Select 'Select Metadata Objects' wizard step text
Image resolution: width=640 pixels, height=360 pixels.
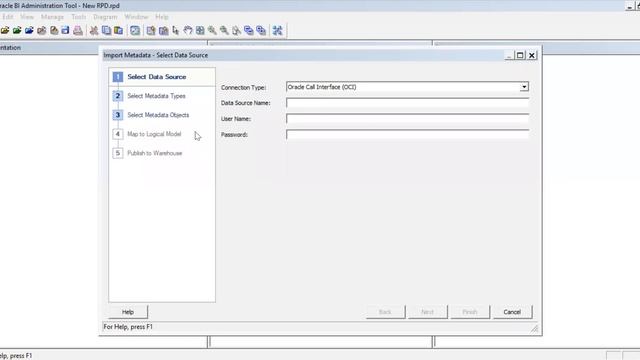click(158, 115)
